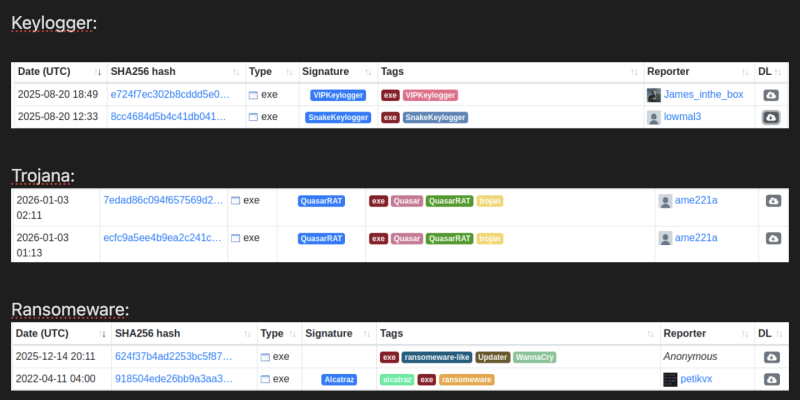This screenshot has width=800, height=400.
Task: Open ame221a profile link in 02:11 row
Action: 696,201
